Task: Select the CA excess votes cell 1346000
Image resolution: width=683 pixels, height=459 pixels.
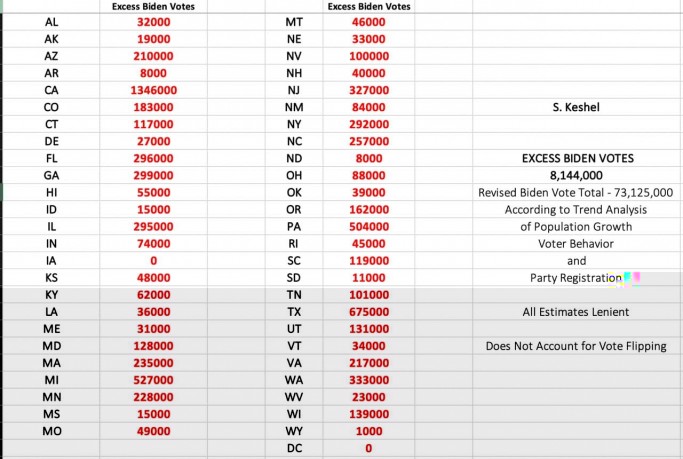Action: pyautogui.click(x=154, y=90)
